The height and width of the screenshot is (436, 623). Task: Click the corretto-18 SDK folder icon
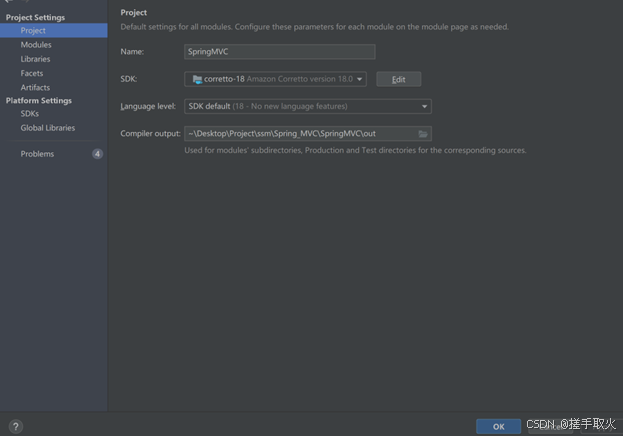[197, 79]
